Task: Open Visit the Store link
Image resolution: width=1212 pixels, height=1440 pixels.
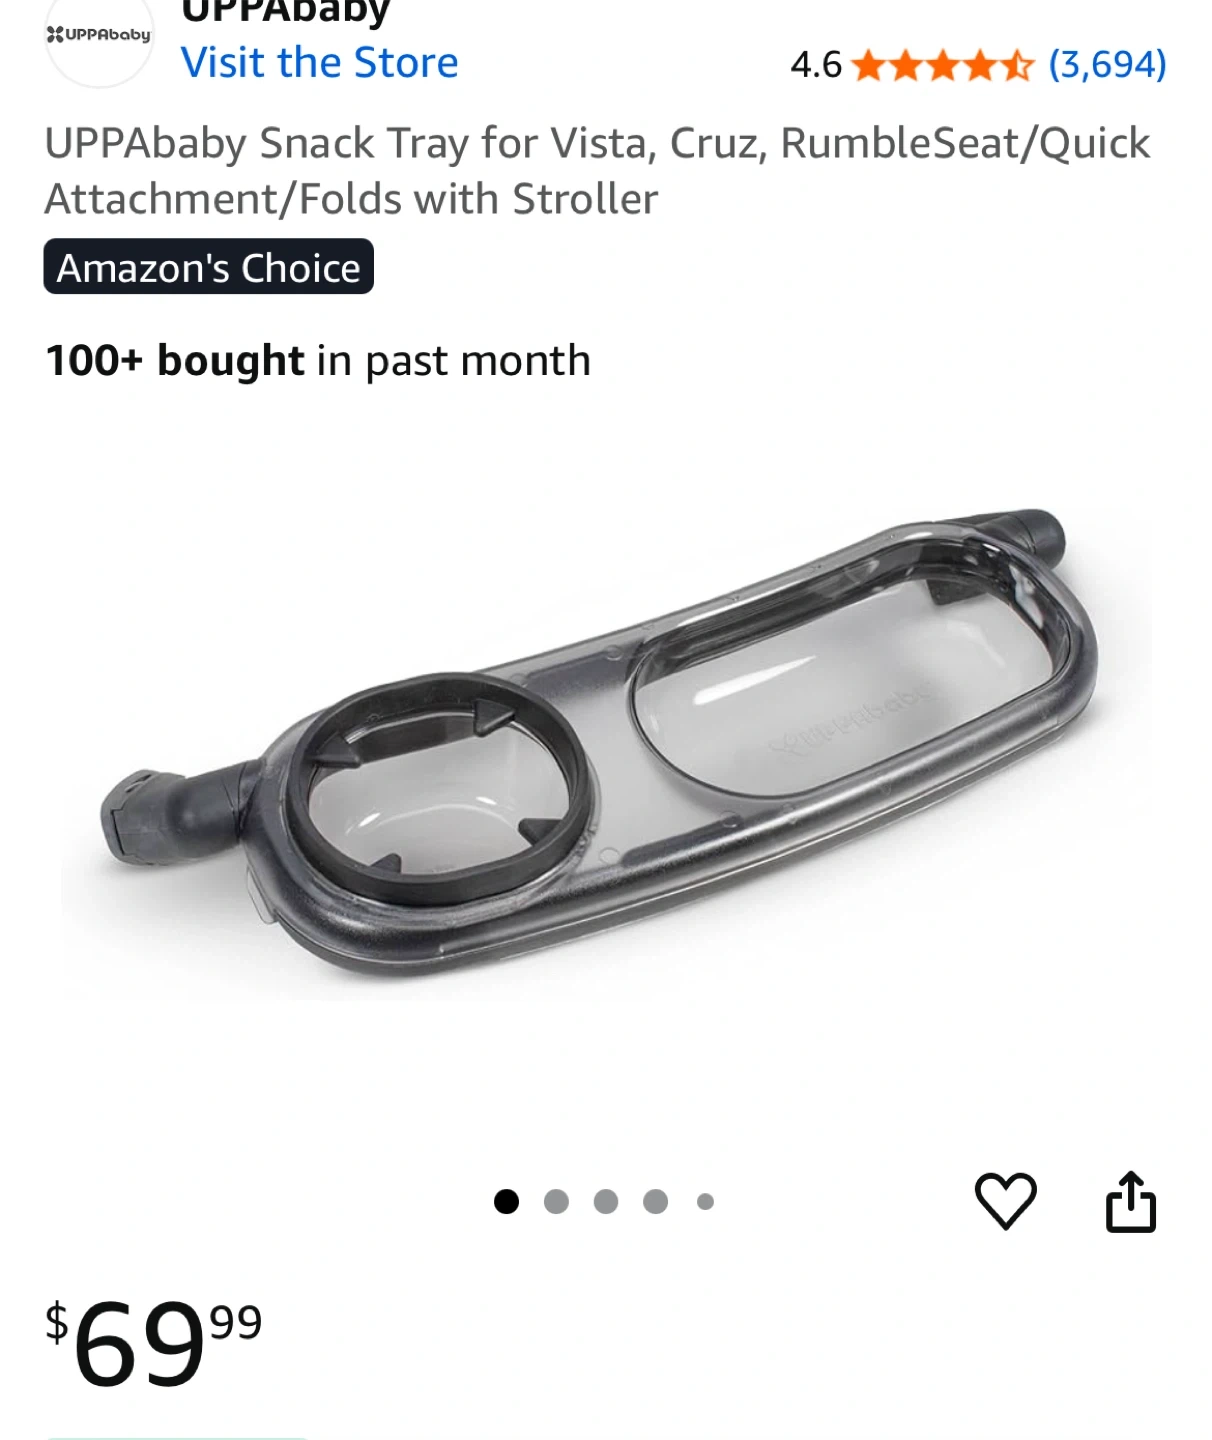Action: coord(319,62)
